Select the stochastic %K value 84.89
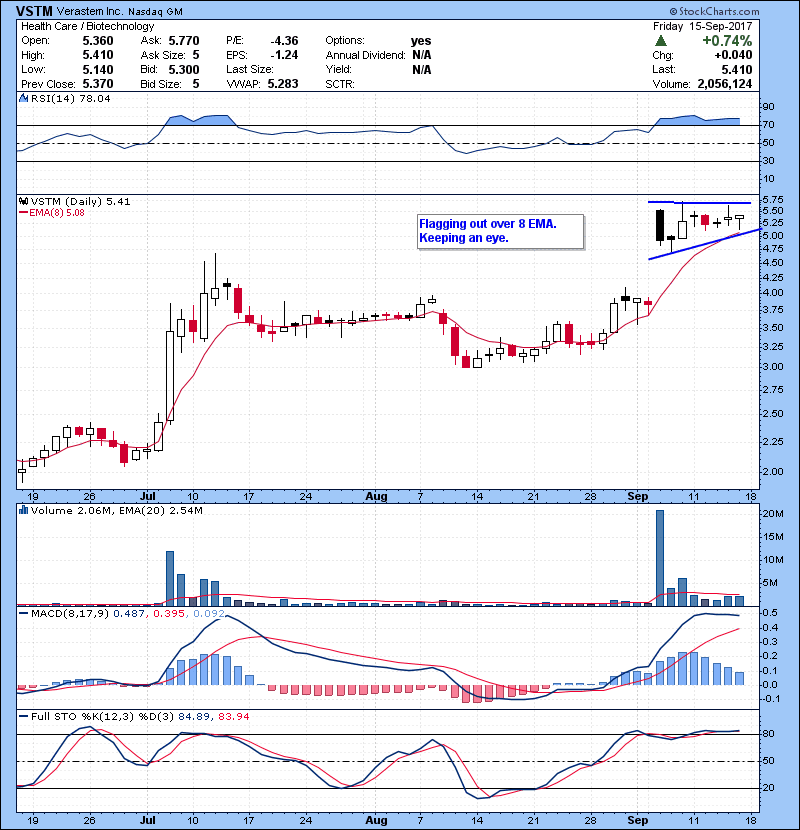 193,716
